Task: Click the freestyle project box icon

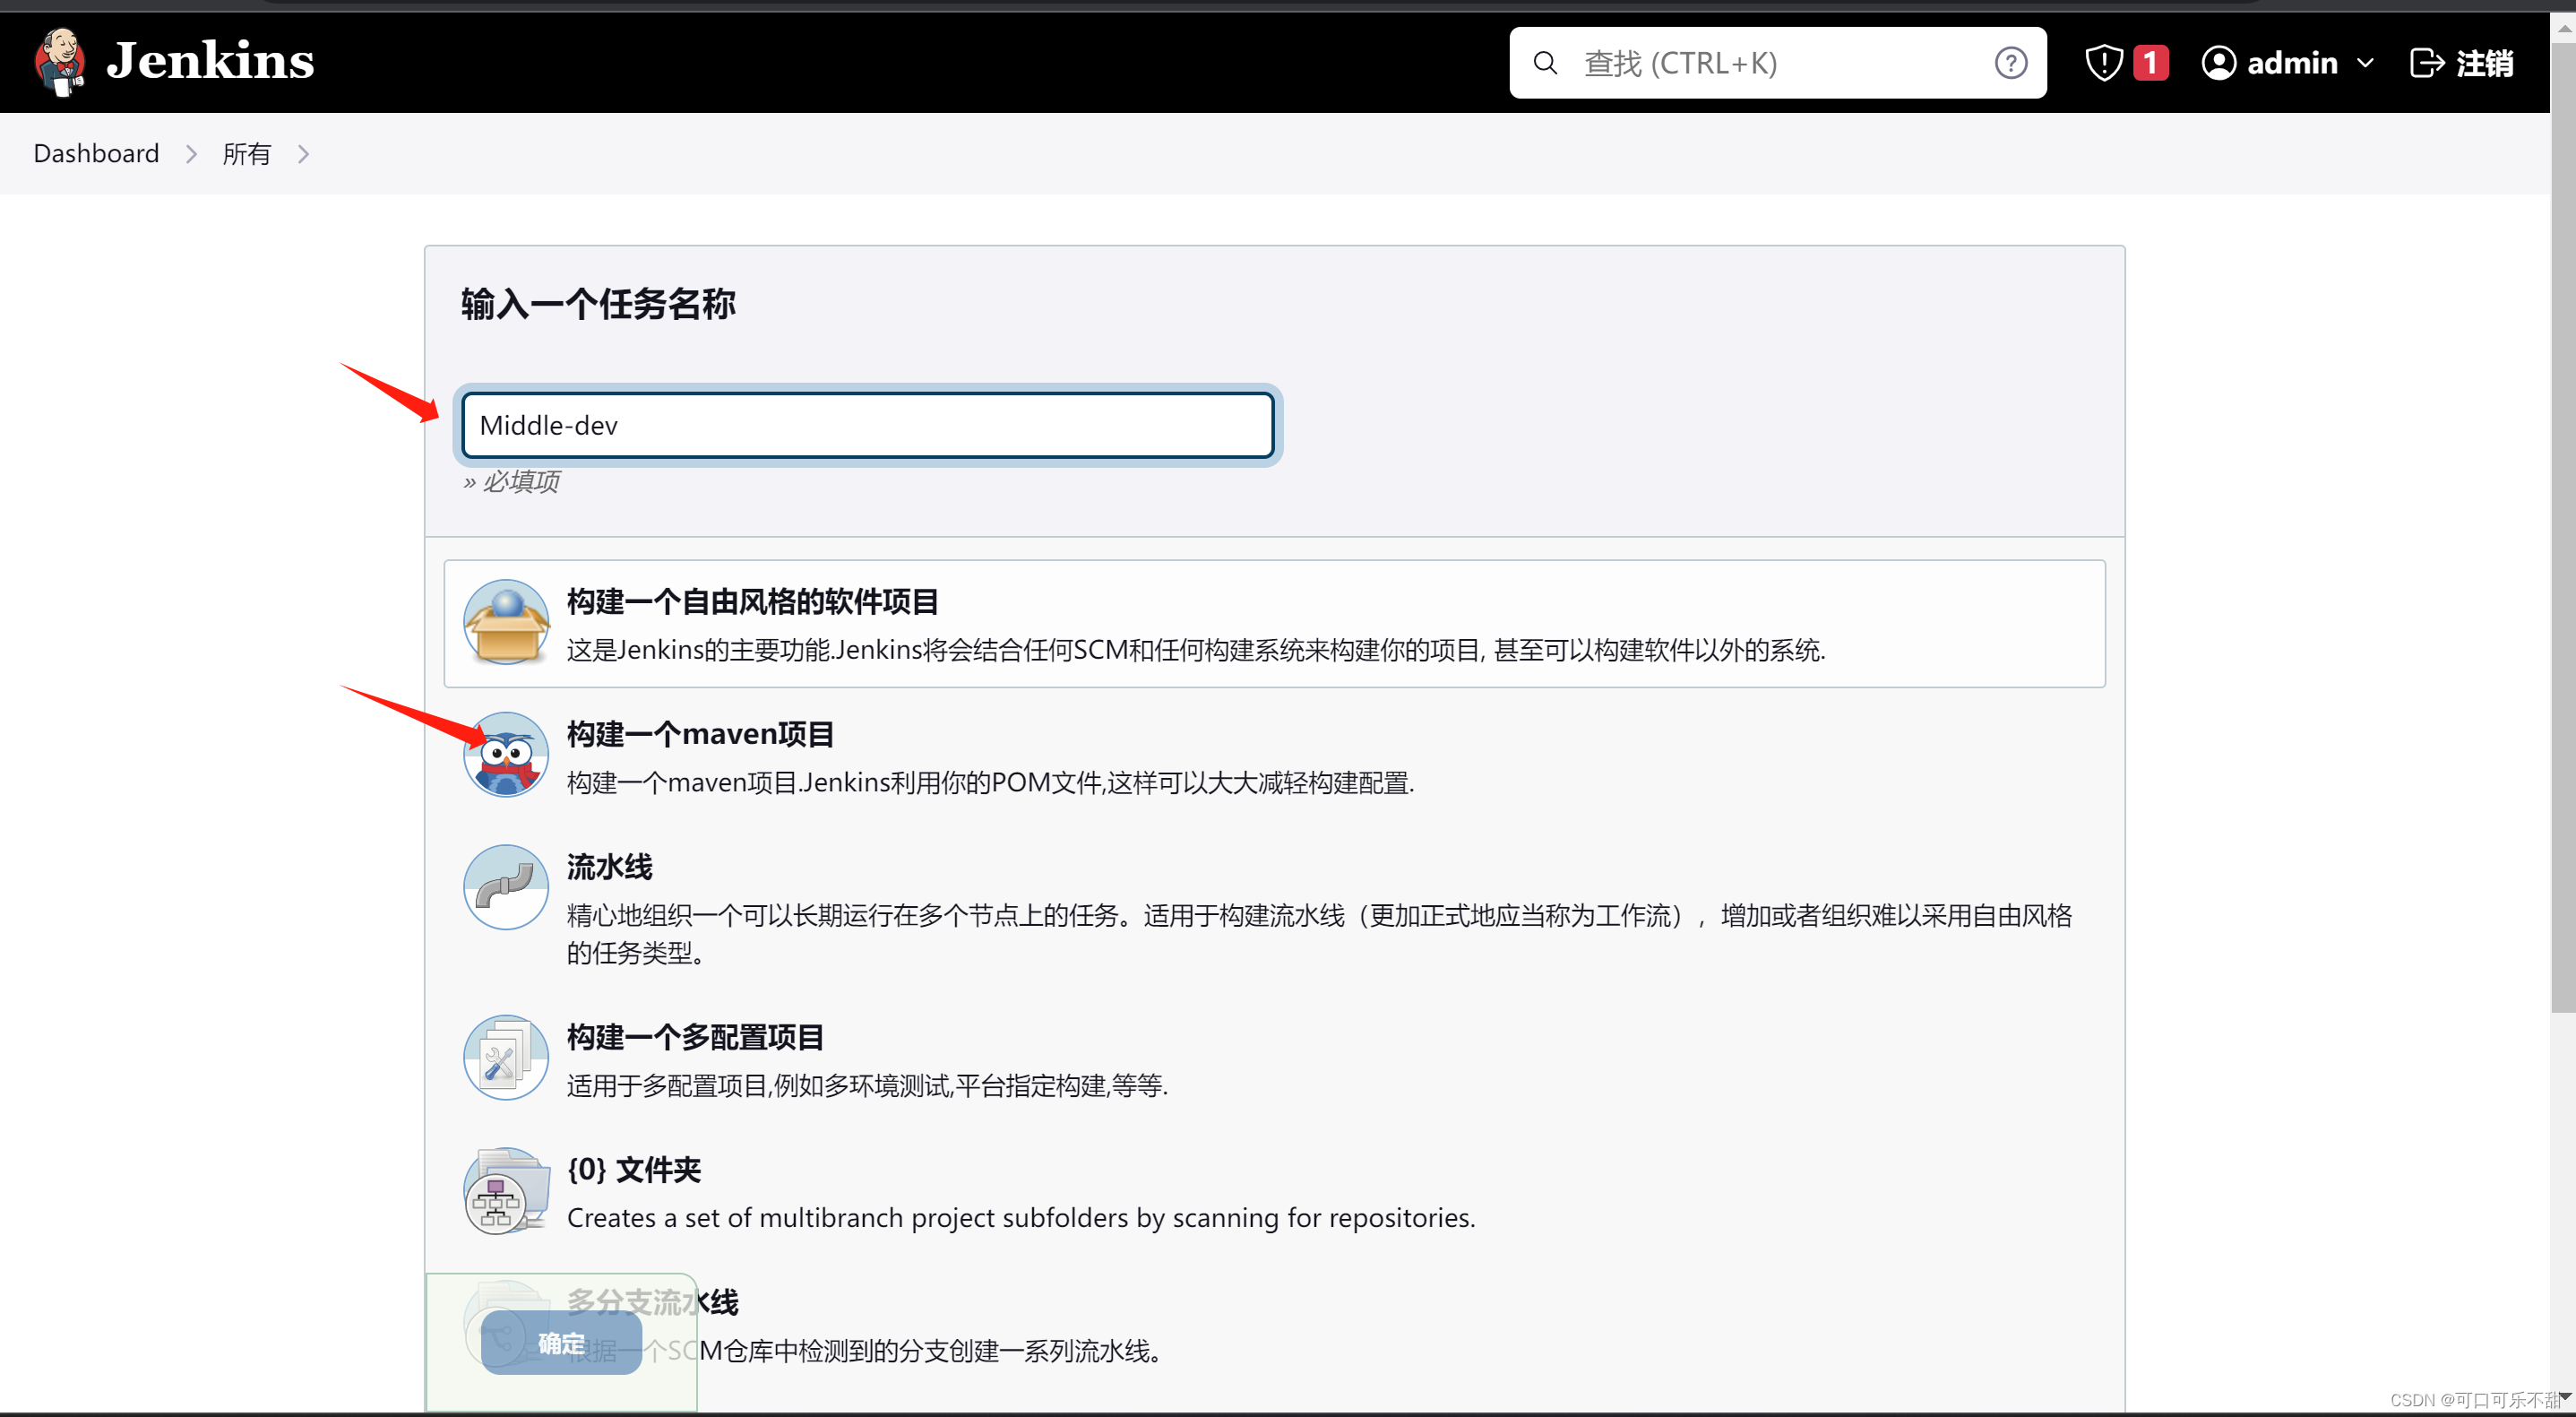Action: tap(505, 622)
